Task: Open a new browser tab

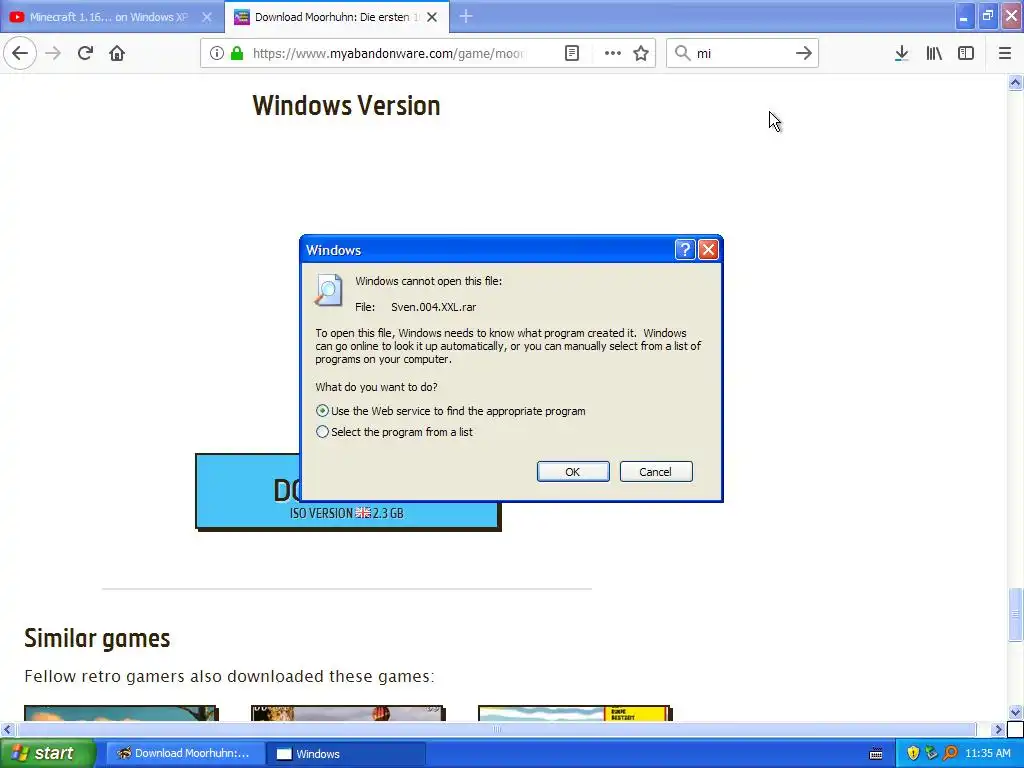Action: pos(466,16)
